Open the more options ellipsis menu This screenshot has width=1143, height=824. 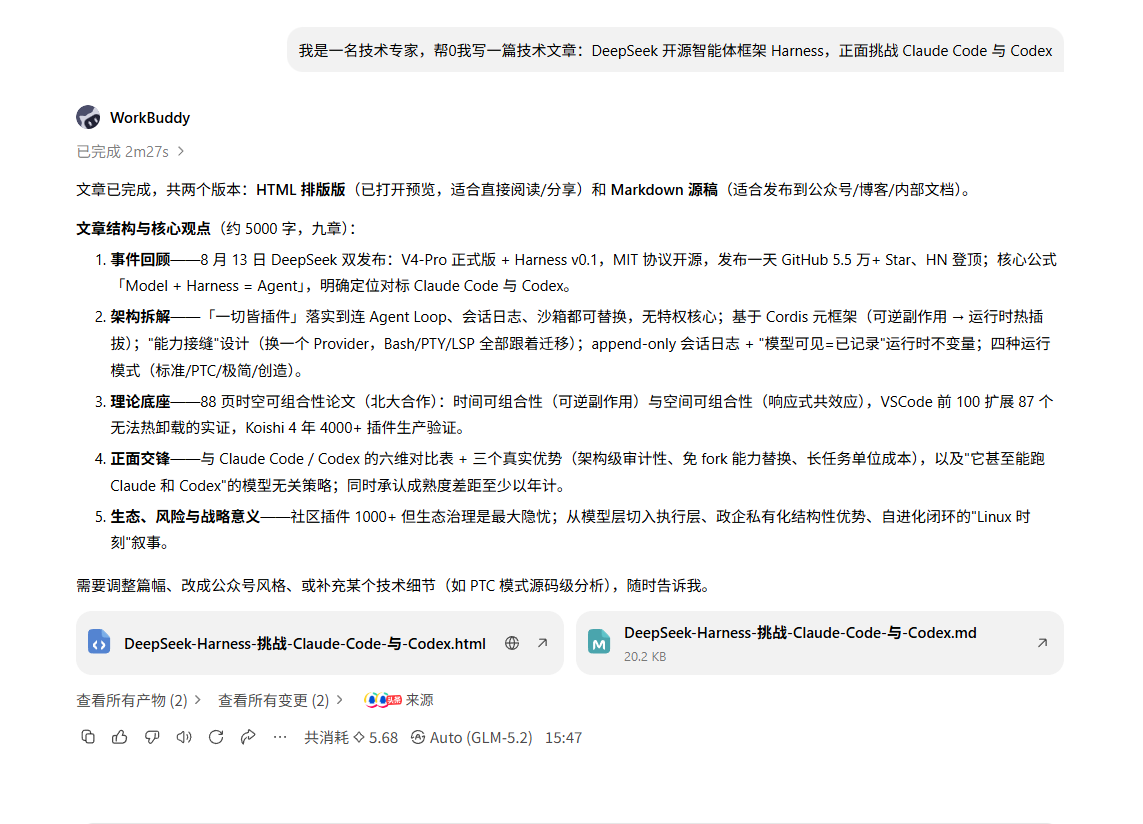280,737
